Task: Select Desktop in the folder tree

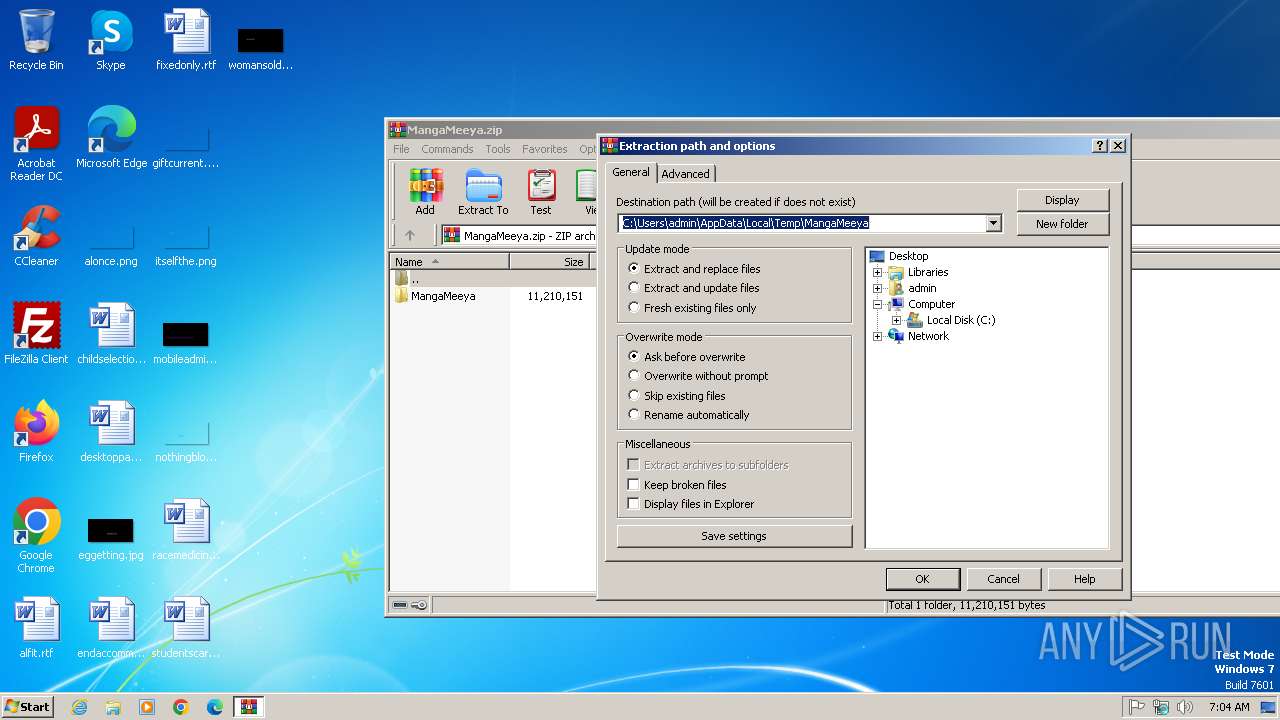Action: pyautogui.click(x=899, y=256)
